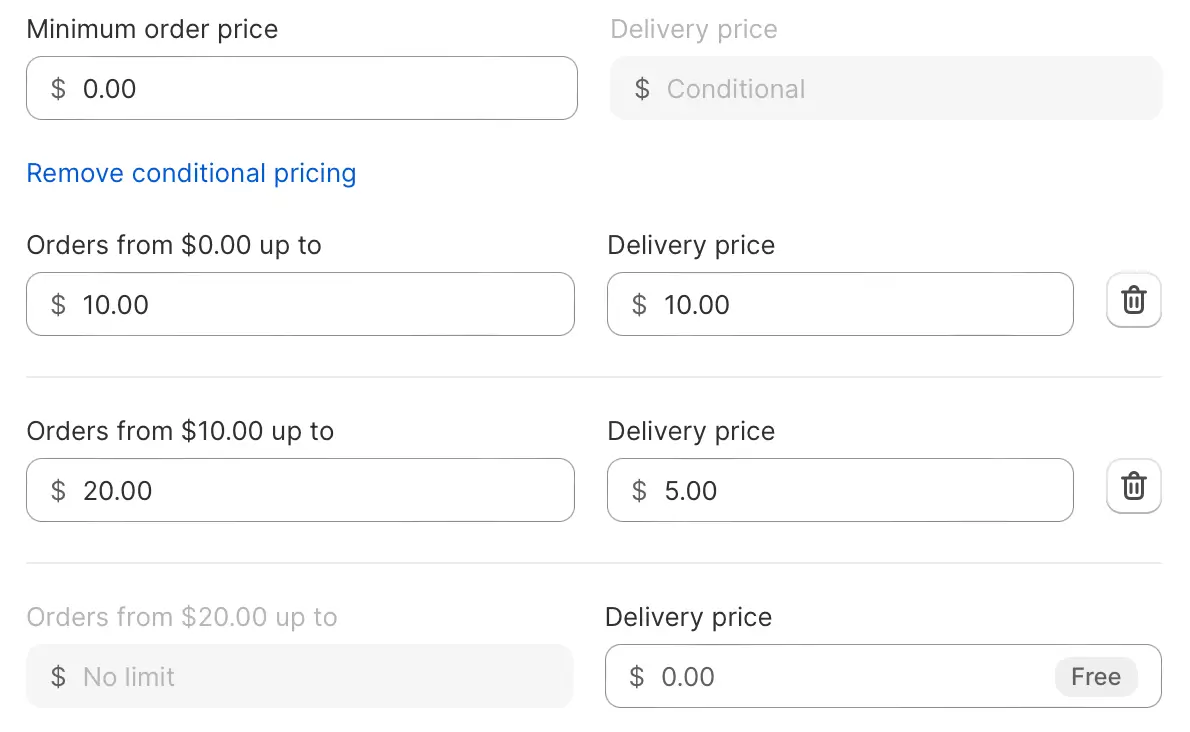Click the greyed Orders from $20.00 up to label
The image size is (1190, 732).
pyautogui.click(x=181, y=617)
